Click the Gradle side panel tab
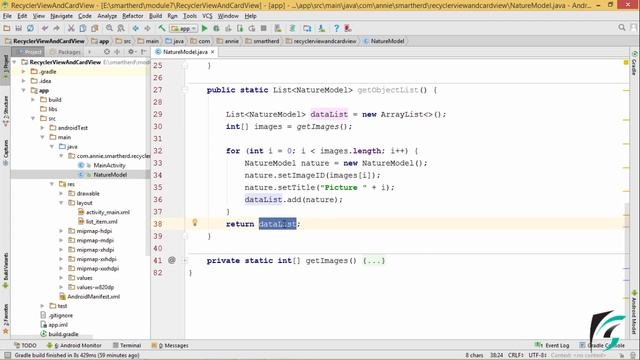Viewport: 640px width, 360px height. tap(635, 64)
